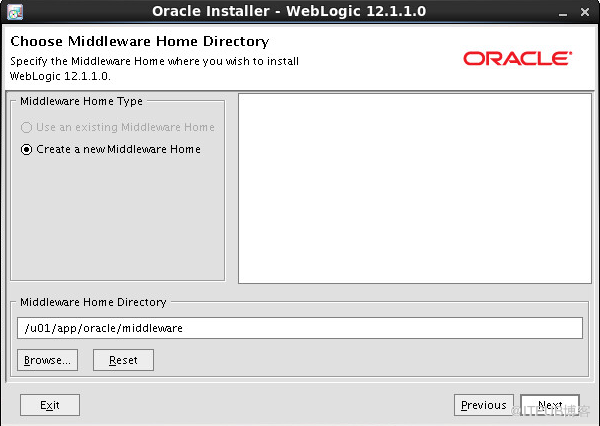This screenshot has width=600, height=426.
Task: Focus the Middleware Home Directory path field
Action: [x=300, y=328]
